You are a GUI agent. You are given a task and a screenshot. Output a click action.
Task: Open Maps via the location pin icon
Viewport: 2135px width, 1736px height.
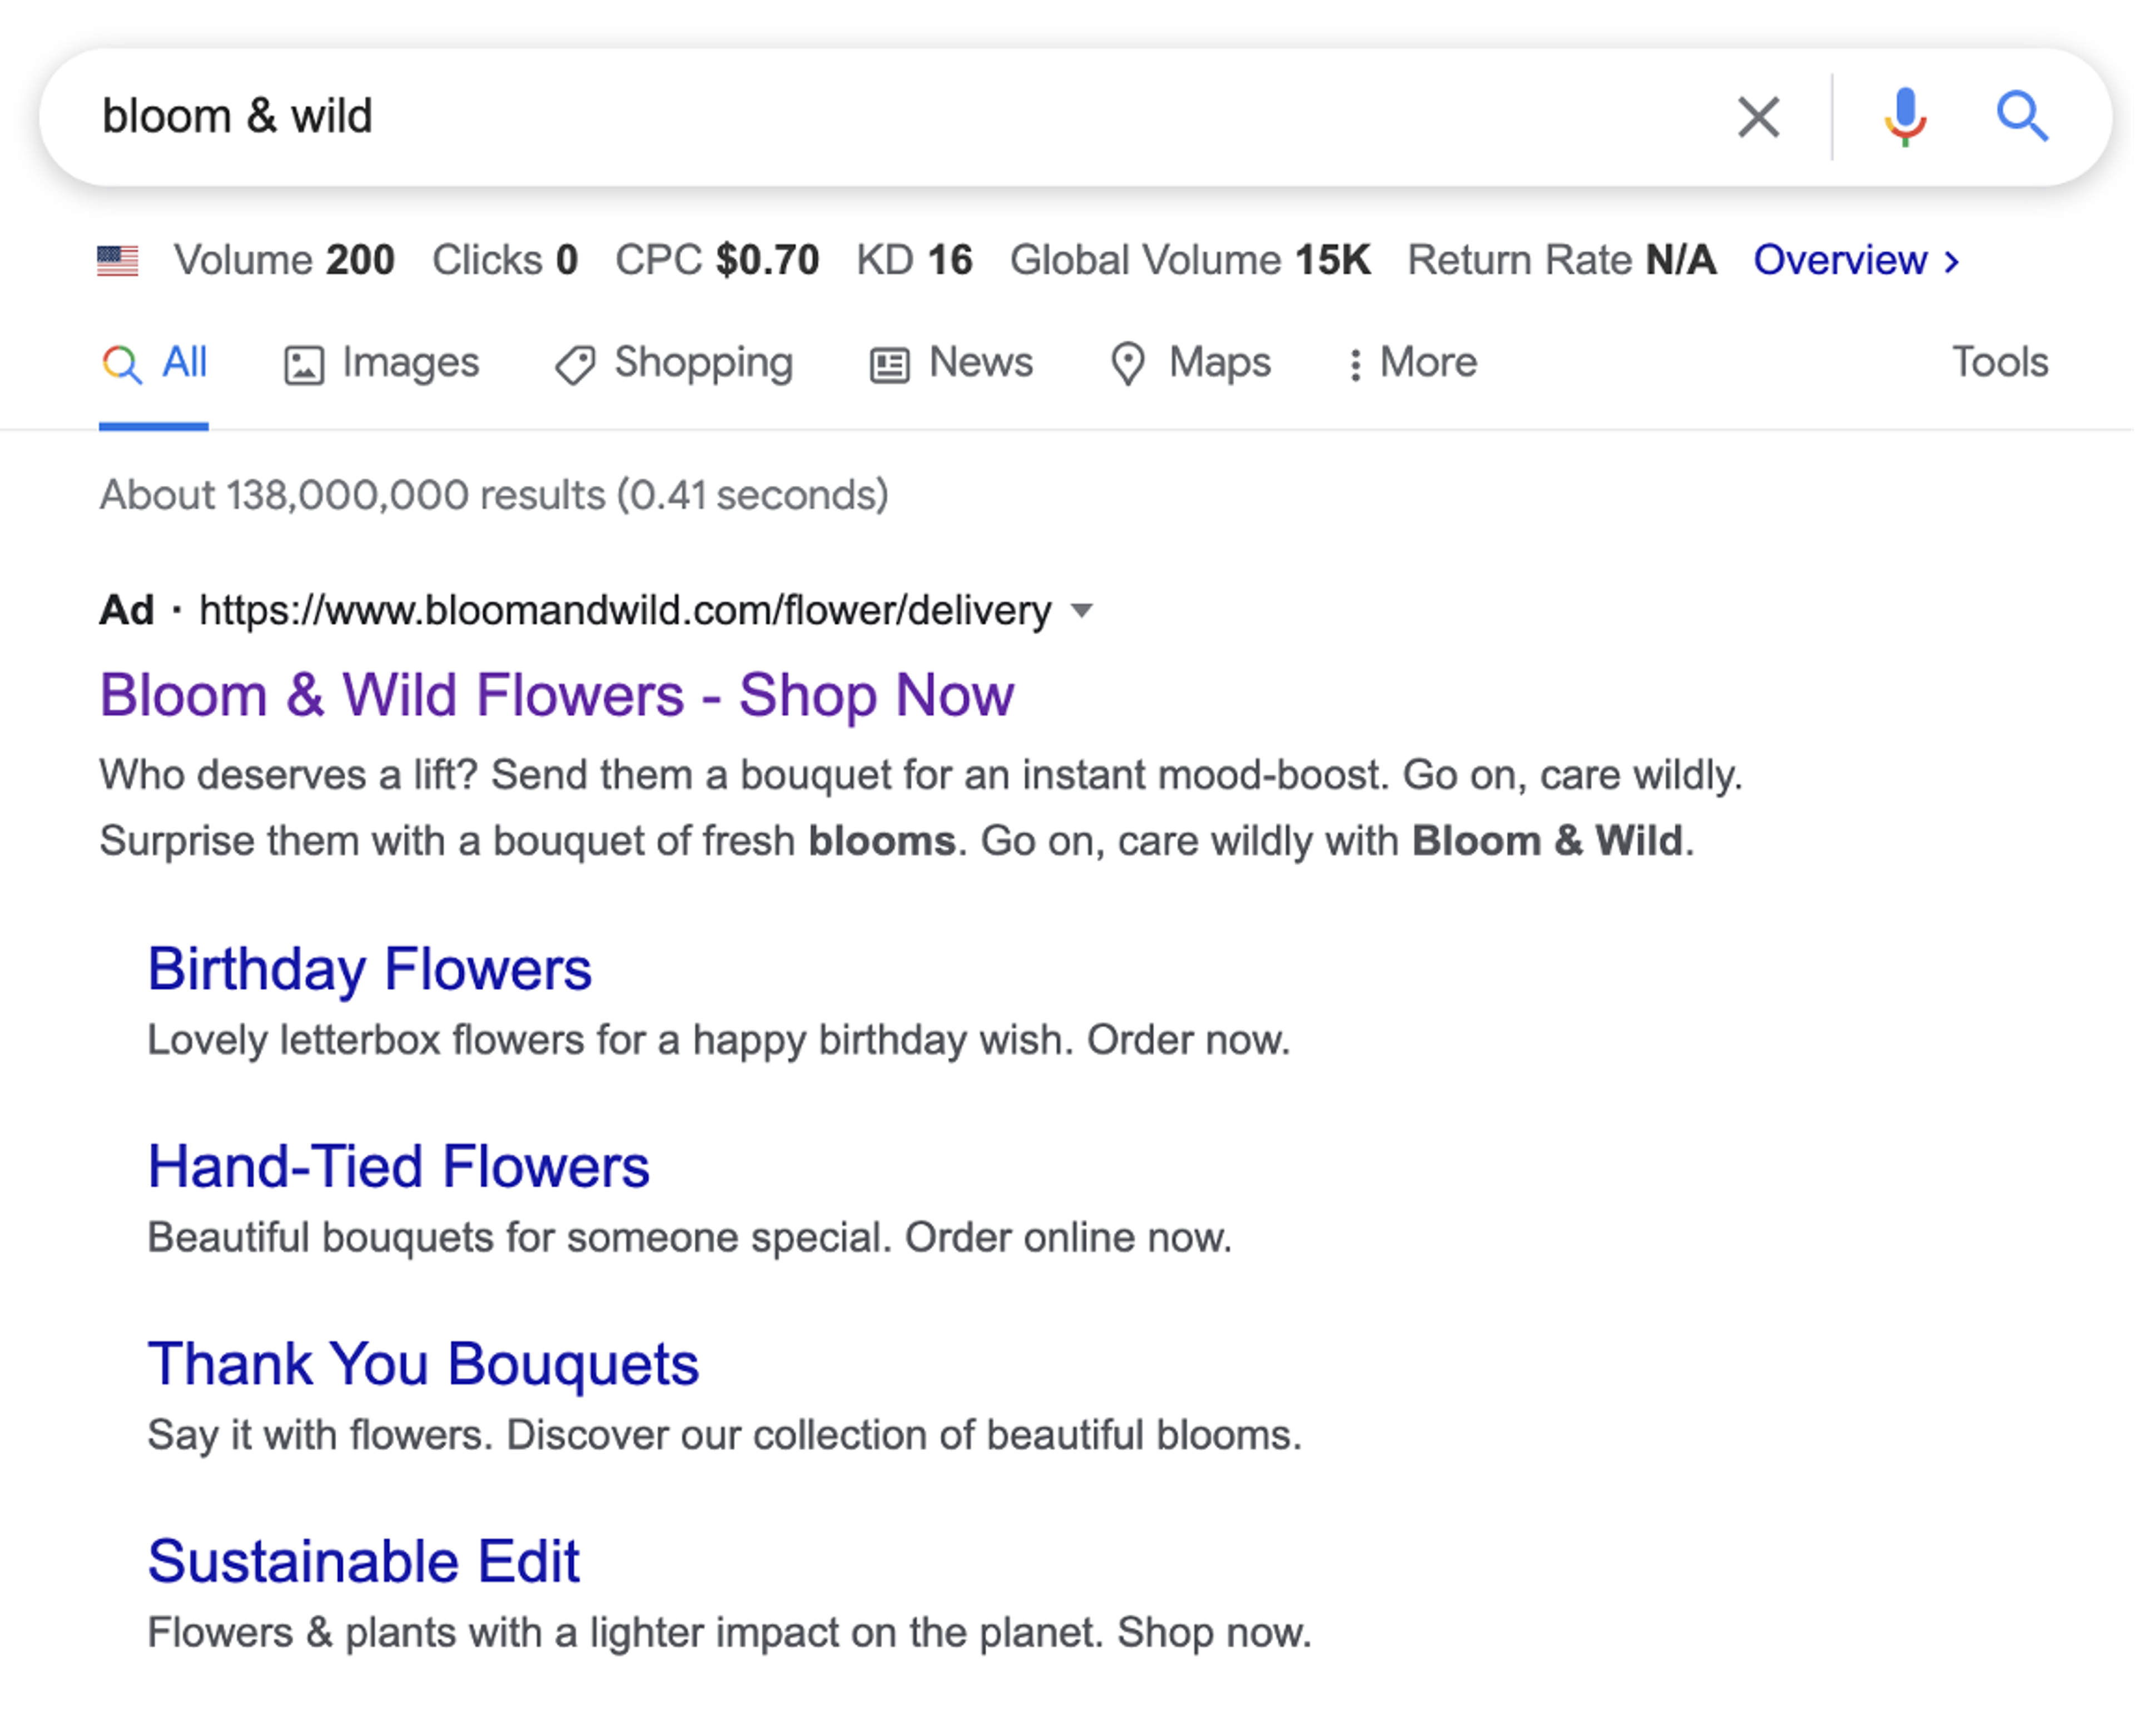pos(1131,363)
